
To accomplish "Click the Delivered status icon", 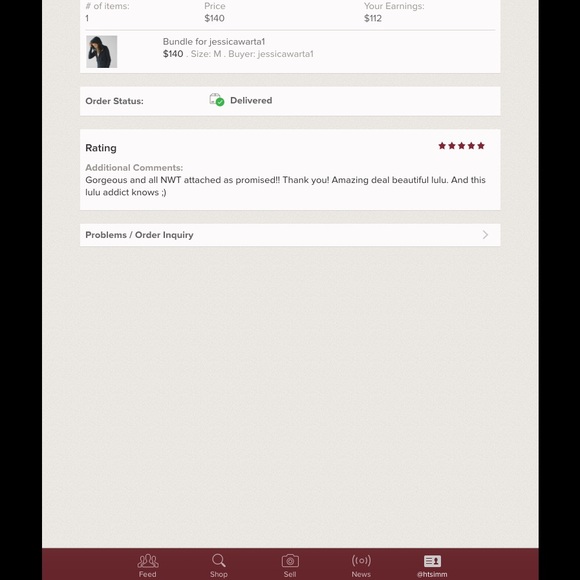I will point(217,100).
